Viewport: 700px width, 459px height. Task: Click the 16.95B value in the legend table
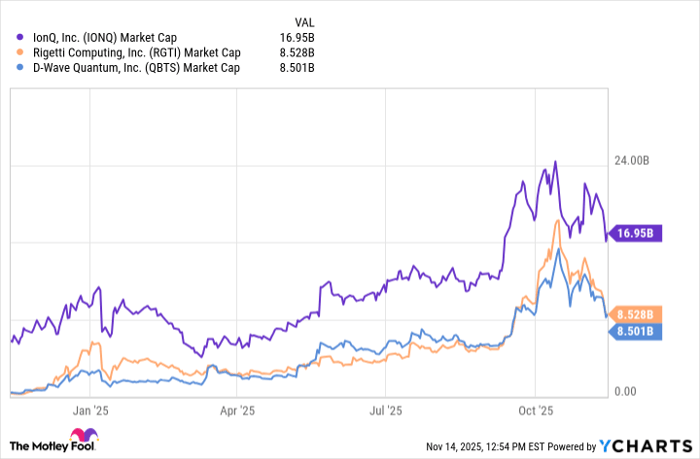[297, 38]
